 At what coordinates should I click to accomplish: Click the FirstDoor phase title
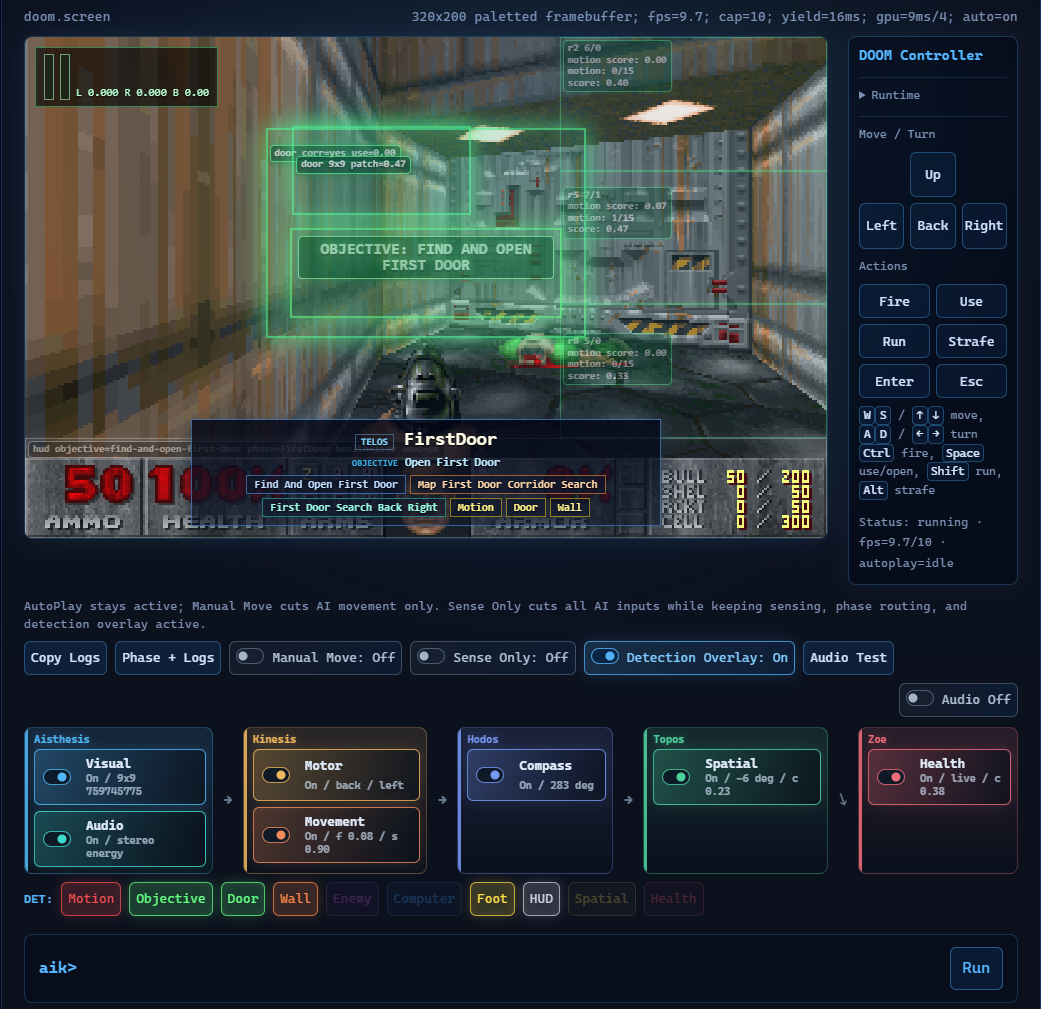click(451, 439)
